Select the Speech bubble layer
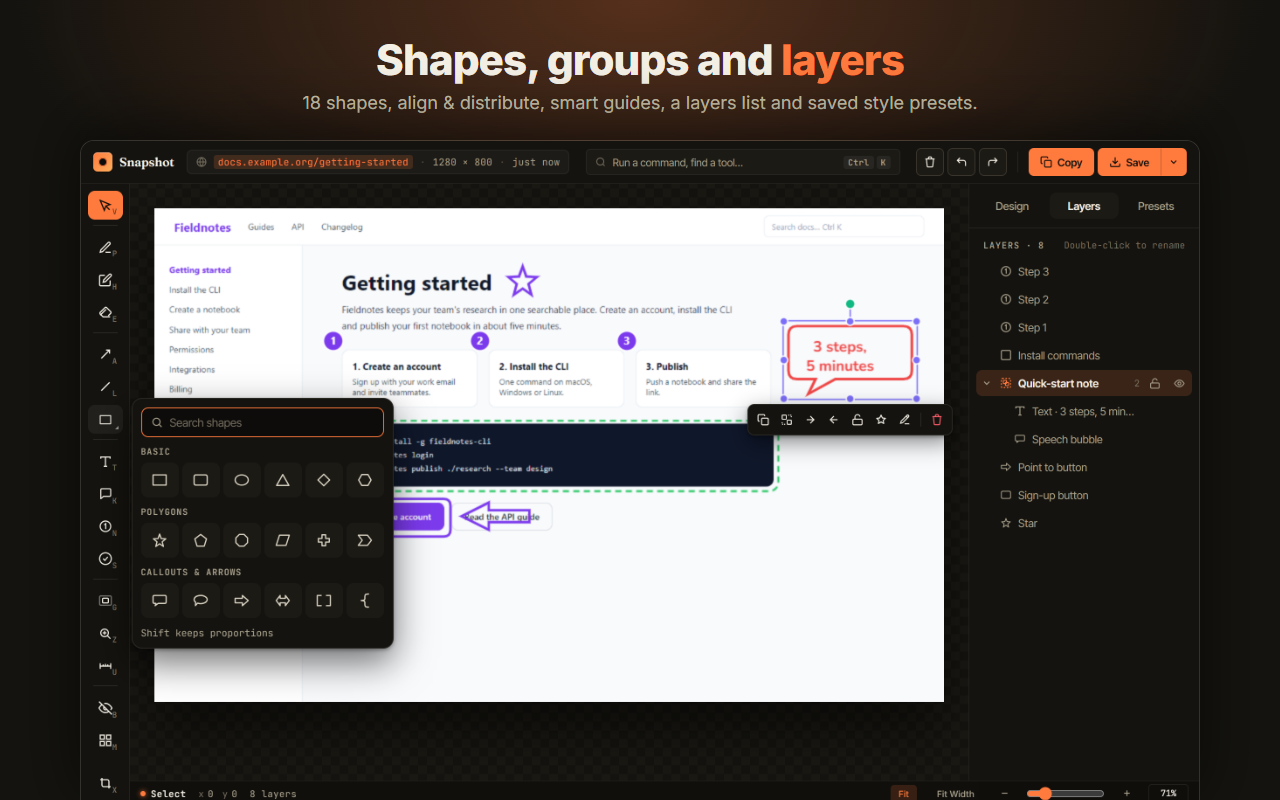Image resolution: width=1280 pixels, height=800 pixels. point(1084,439)
